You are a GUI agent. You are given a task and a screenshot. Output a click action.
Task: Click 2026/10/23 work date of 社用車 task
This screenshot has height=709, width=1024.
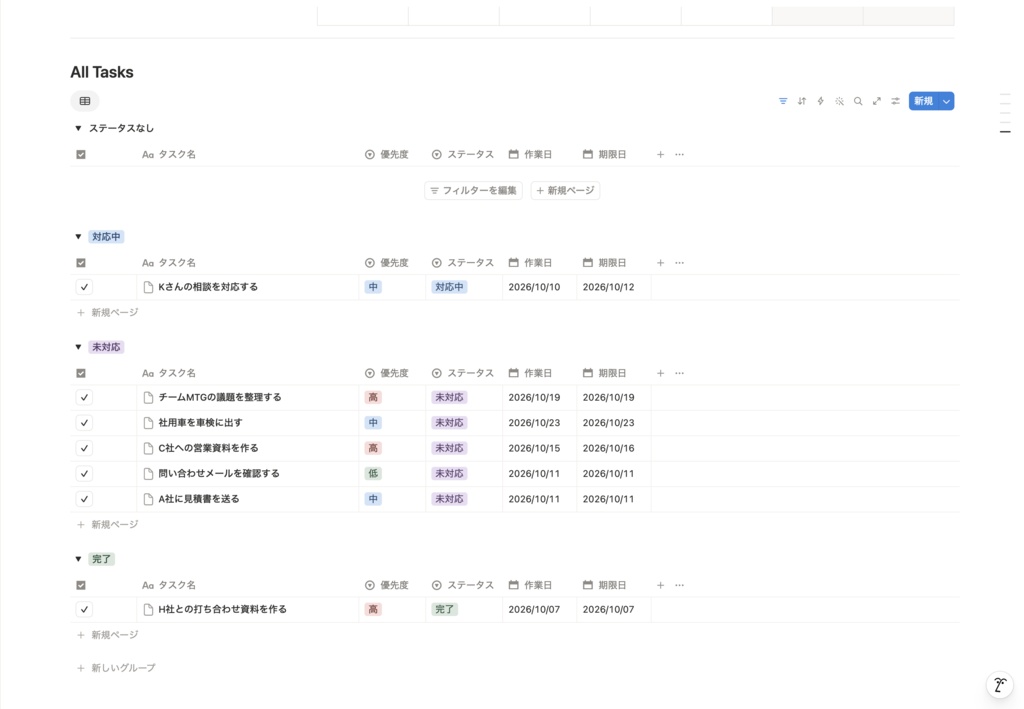(534, 422)
